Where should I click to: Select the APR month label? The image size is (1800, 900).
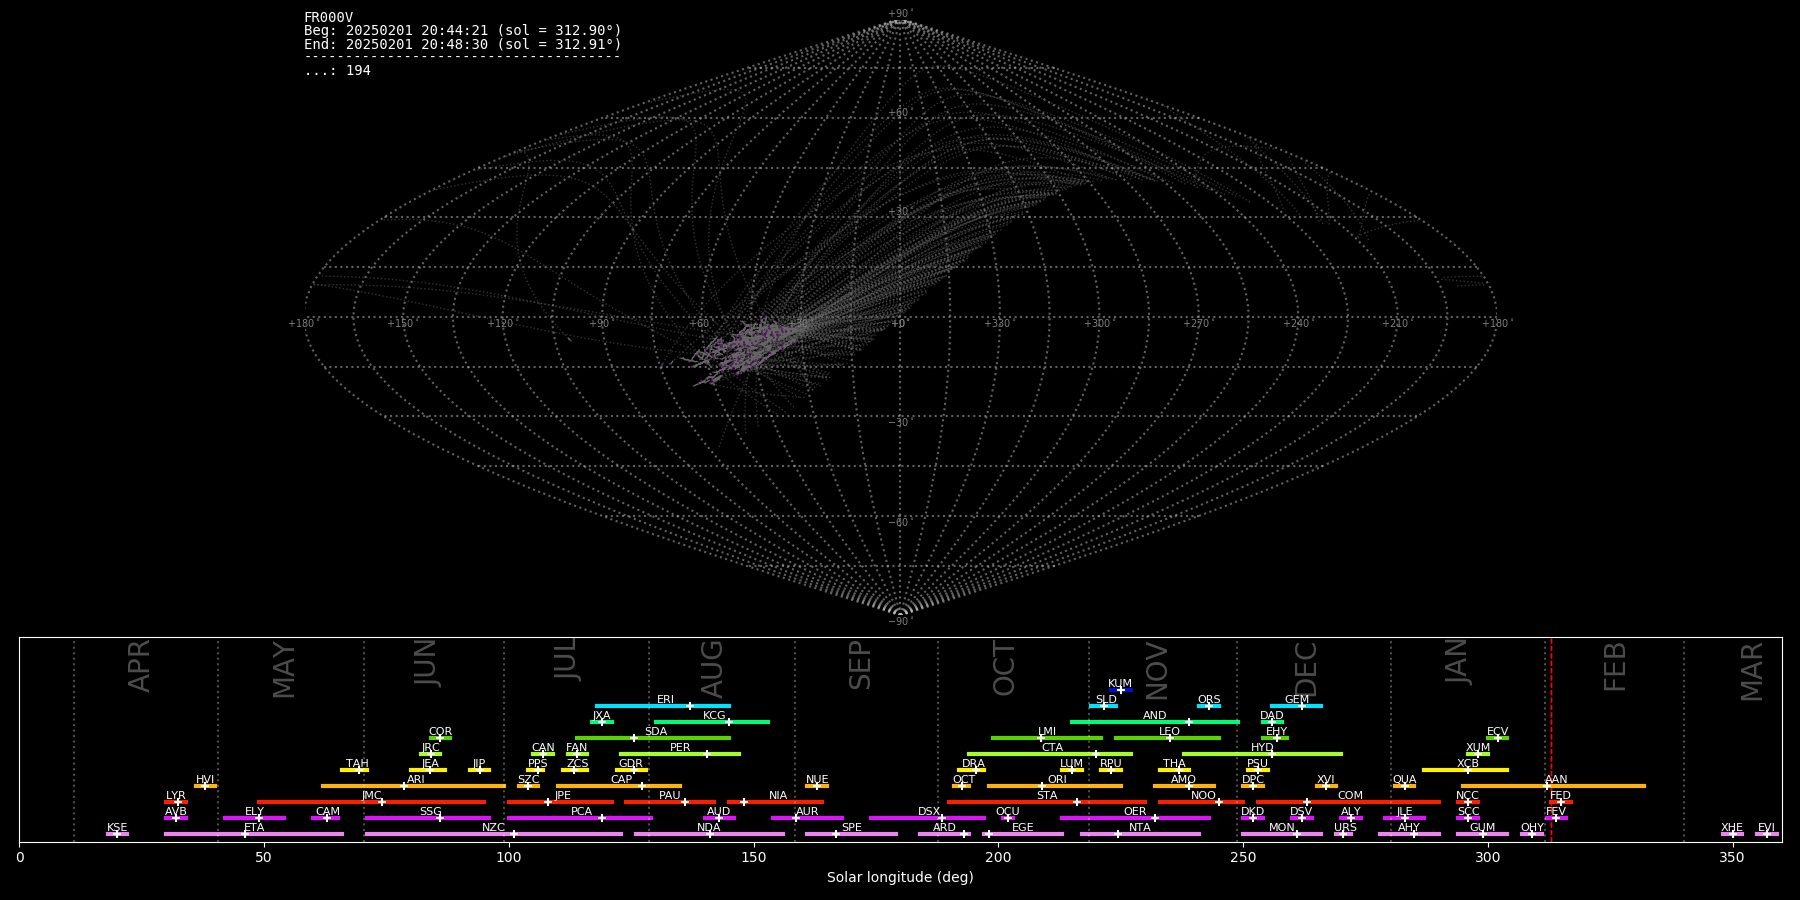point(140,666)
